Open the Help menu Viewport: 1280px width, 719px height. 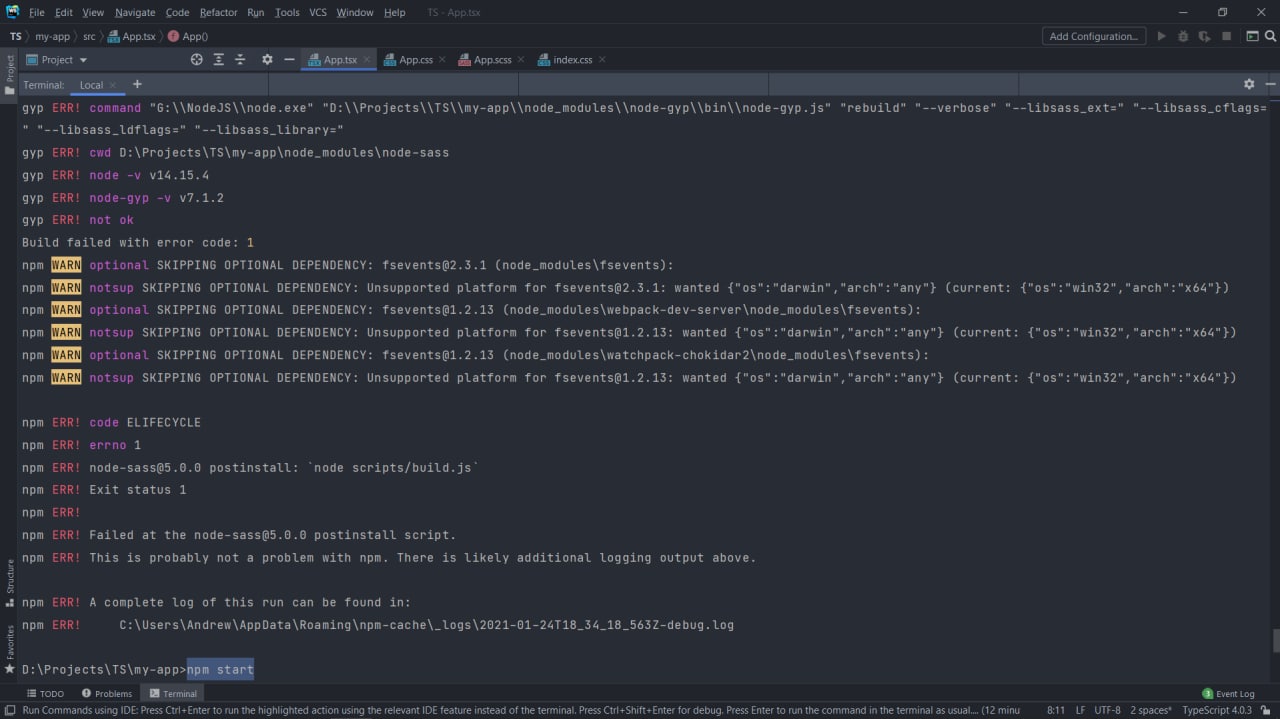coord(395,12)
